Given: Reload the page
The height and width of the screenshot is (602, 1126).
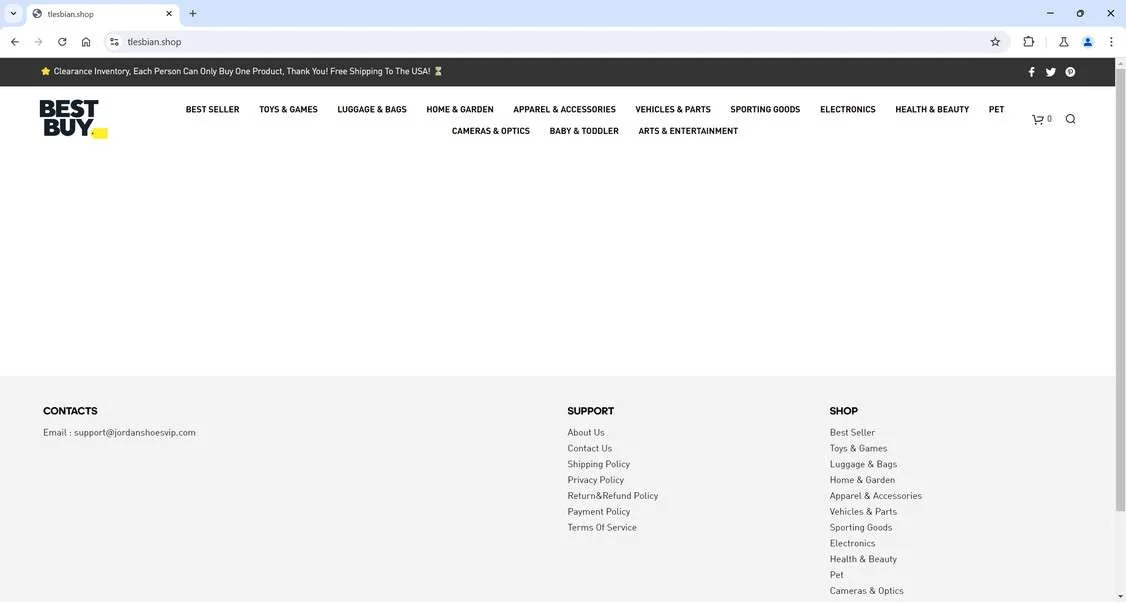Looking at the screenshot, I should (62, 42).
